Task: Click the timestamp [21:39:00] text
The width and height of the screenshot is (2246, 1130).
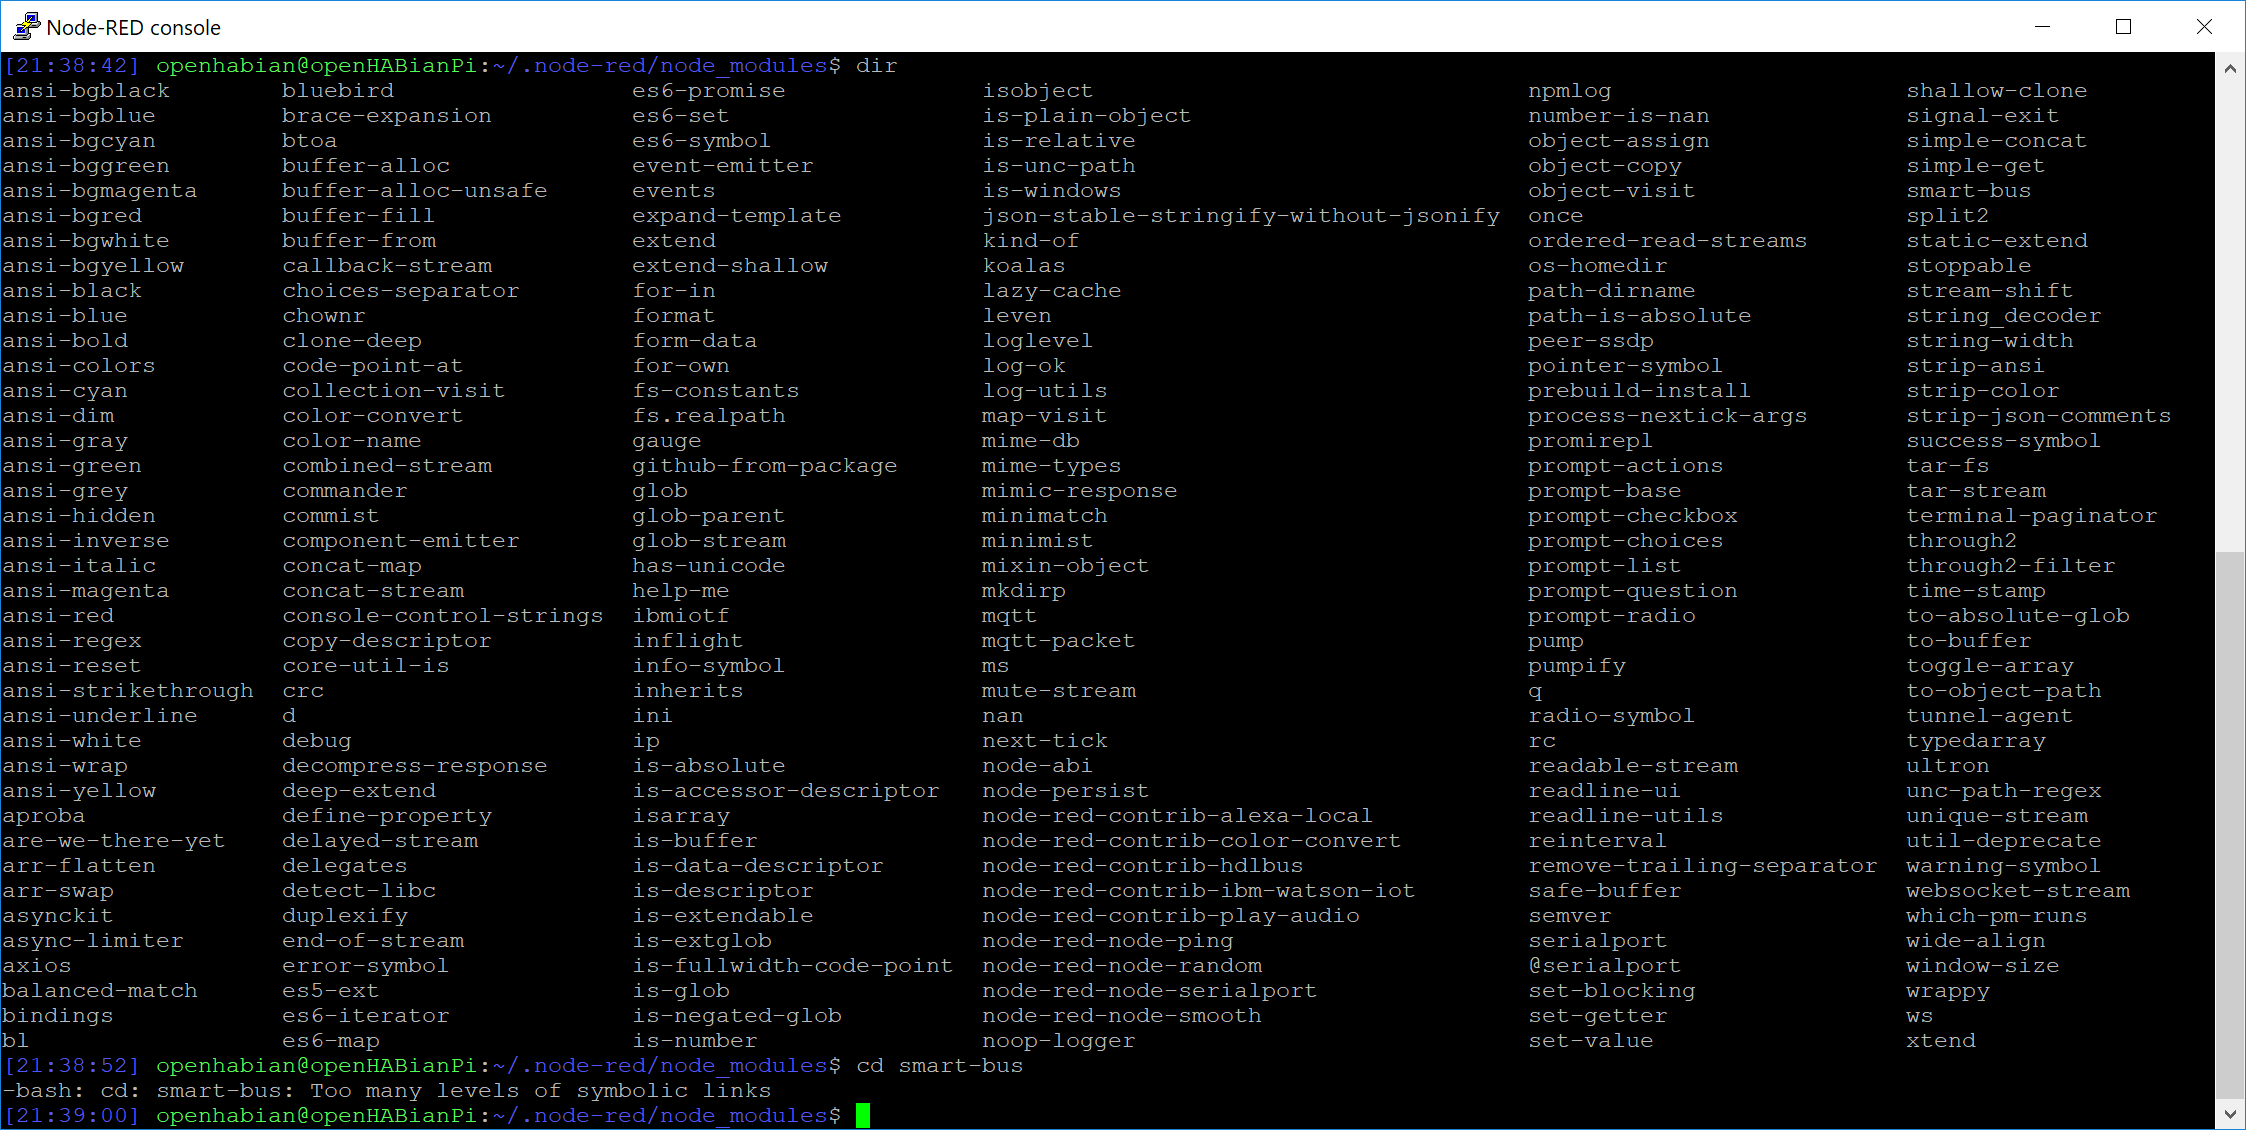Action: point(71,1115)
